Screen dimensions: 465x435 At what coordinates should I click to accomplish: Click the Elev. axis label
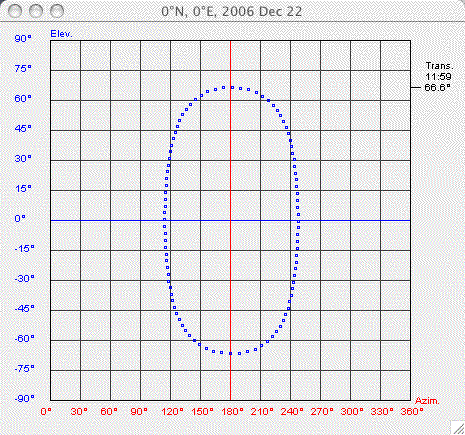[x=61, y=34]
